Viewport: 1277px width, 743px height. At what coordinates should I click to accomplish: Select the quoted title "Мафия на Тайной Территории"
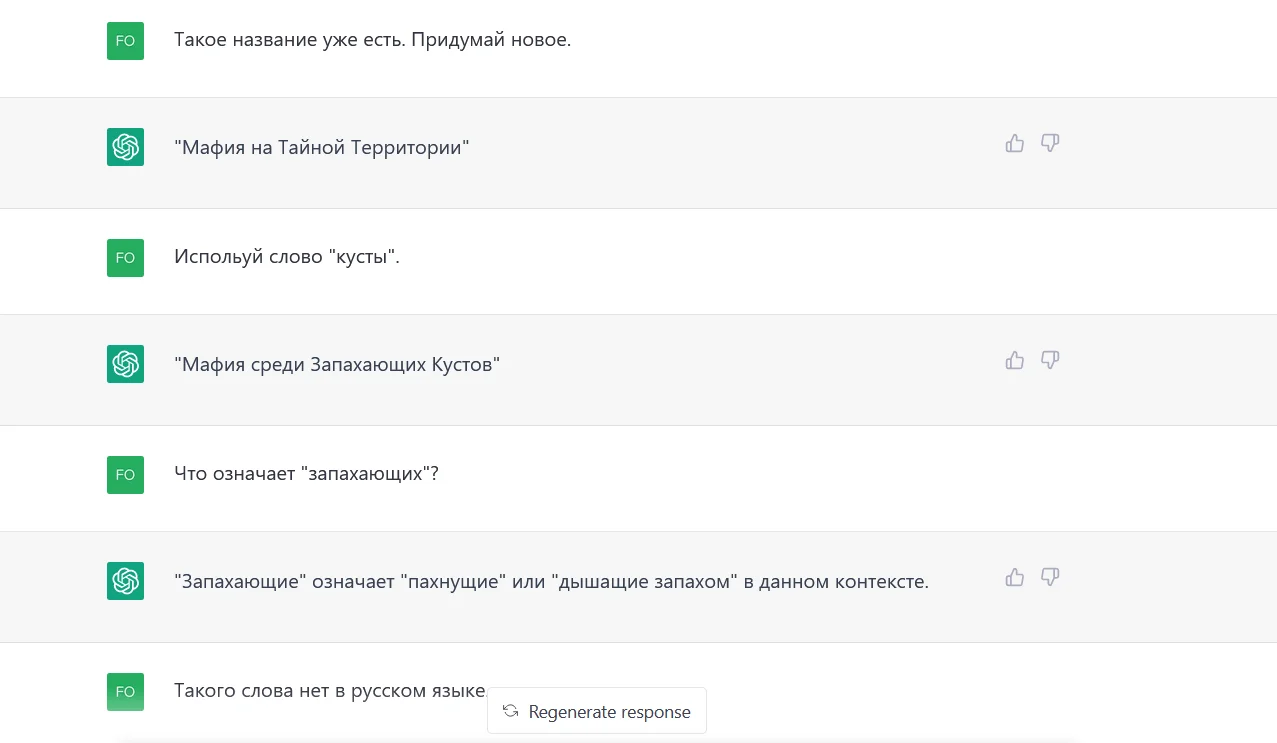coord(321,146)
